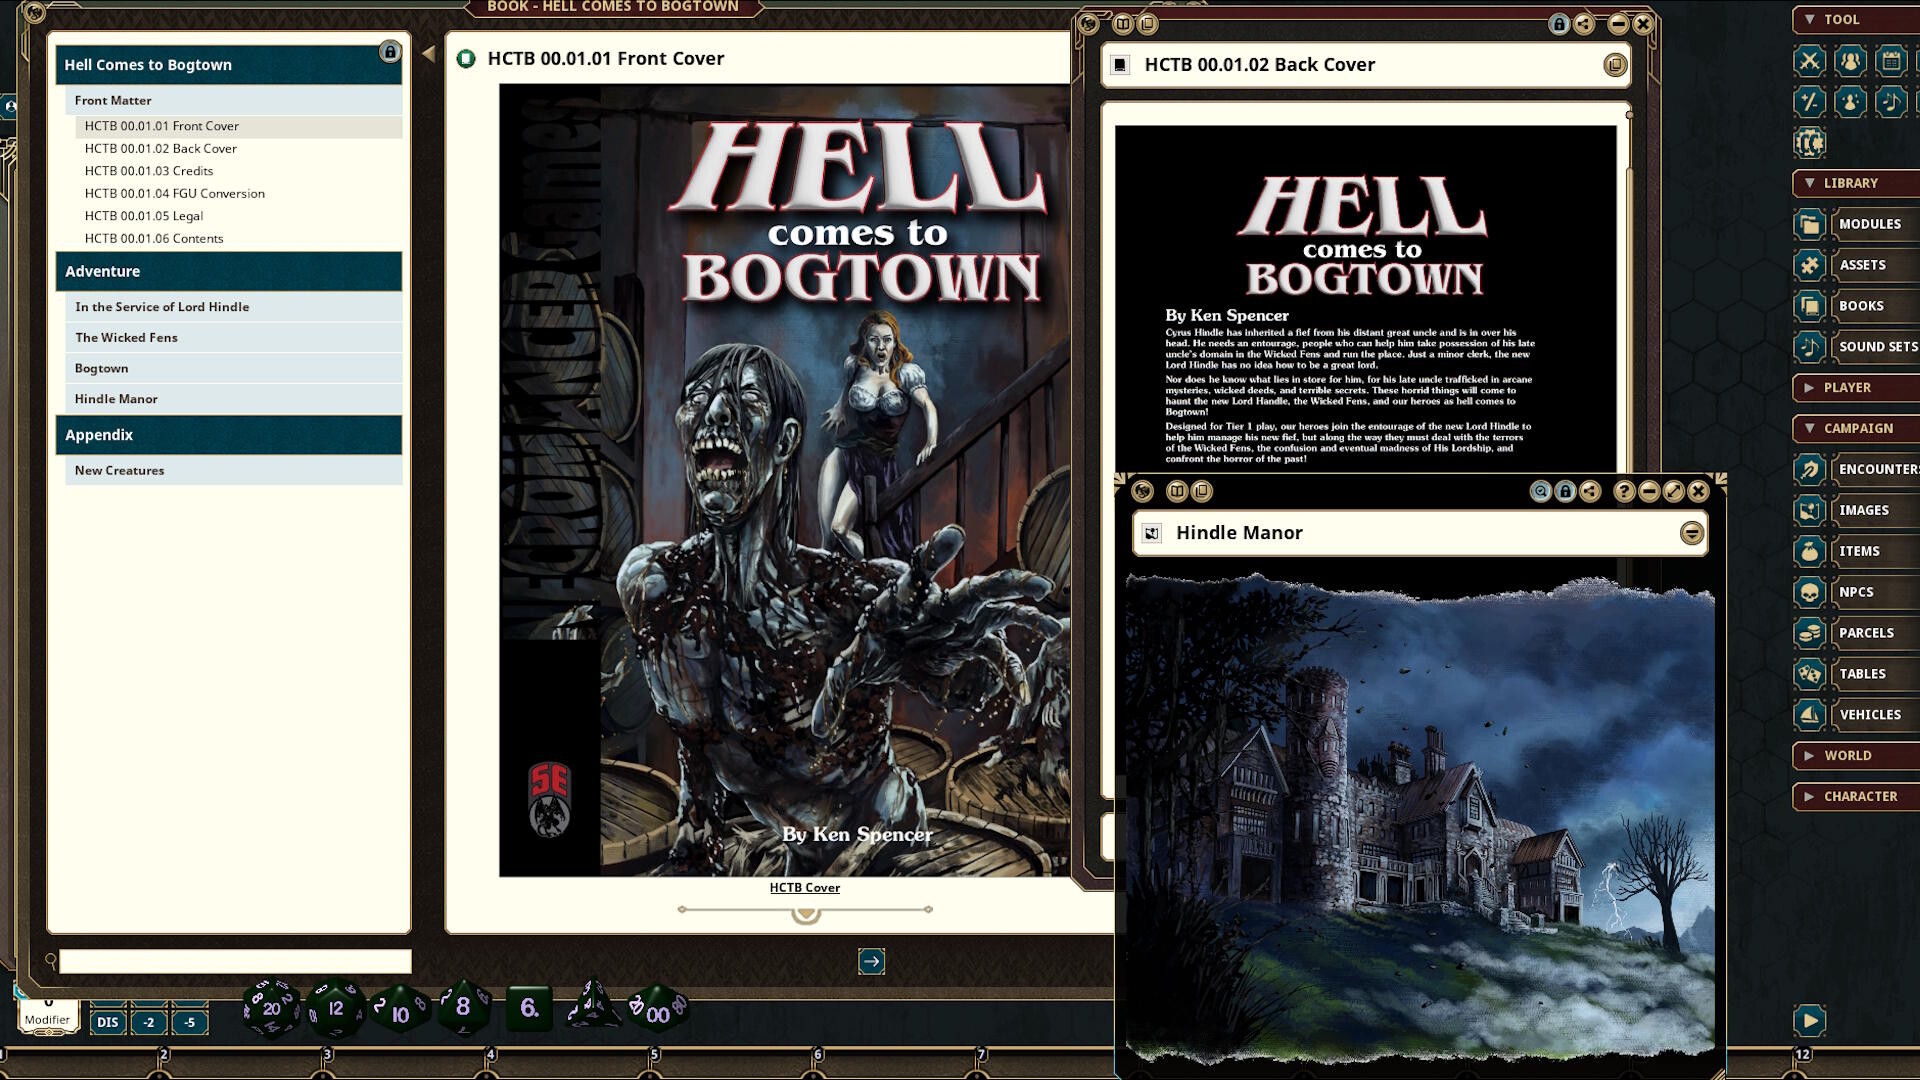Screen dimensions: 1920x1080
Task: Open the New Creatures chapter
Action: pos(234,470)
